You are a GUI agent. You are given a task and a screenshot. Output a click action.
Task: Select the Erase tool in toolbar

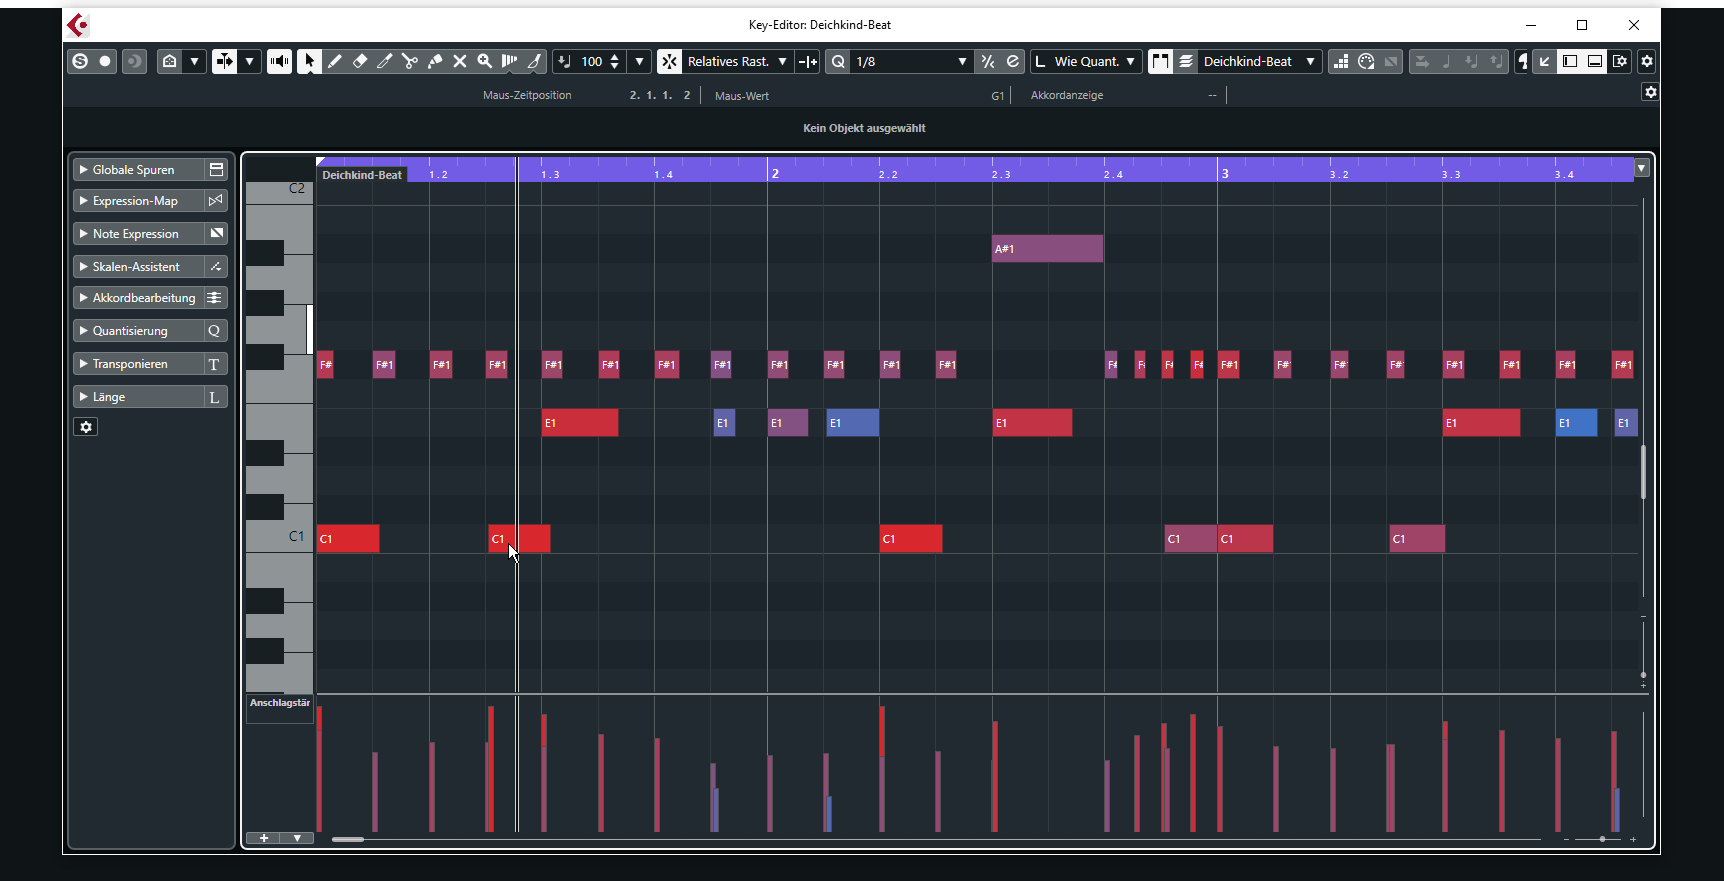pos(360,61)
